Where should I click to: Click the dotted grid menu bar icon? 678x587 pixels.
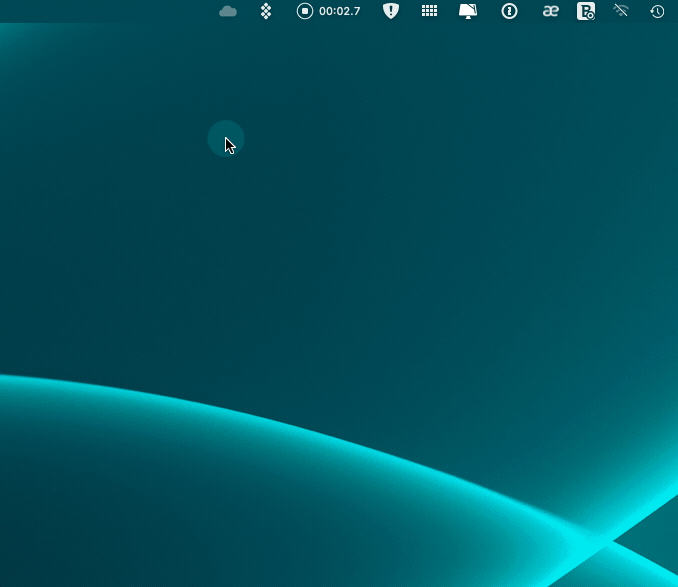pos(429,11)
